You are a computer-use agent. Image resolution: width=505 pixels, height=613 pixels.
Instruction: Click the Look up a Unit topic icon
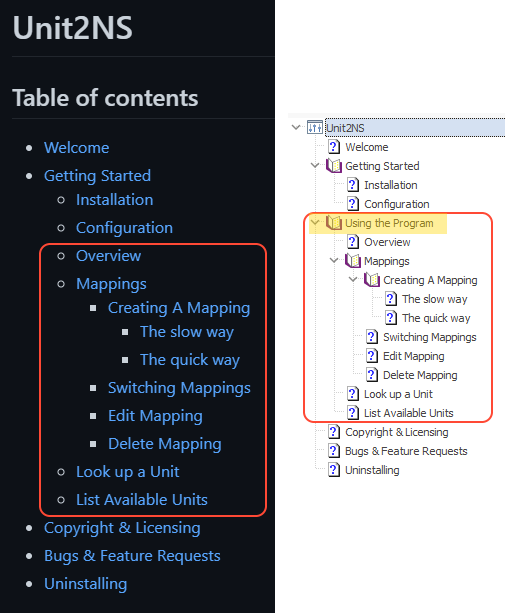click(x=353, y=394)
